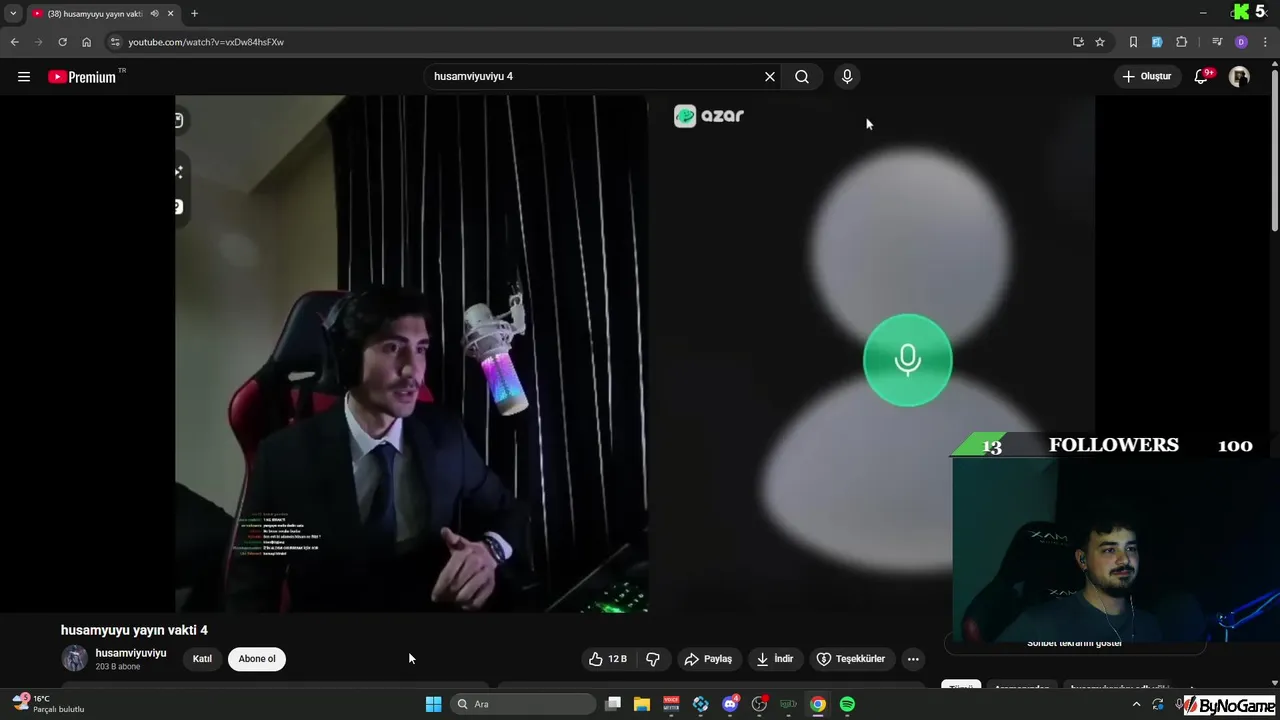View site information icon in address bar
Screen dimensions: 1280x720
(x=115, y=42)
